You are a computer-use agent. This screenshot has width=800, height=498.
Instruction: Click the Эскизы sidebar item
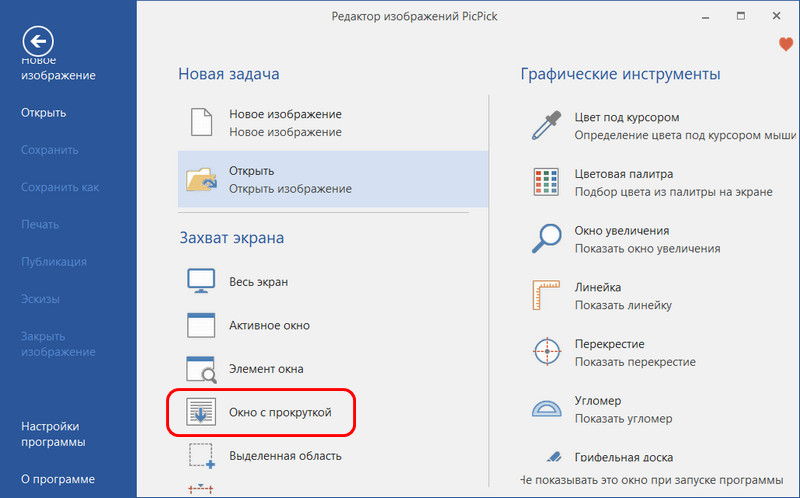point(40,299)
